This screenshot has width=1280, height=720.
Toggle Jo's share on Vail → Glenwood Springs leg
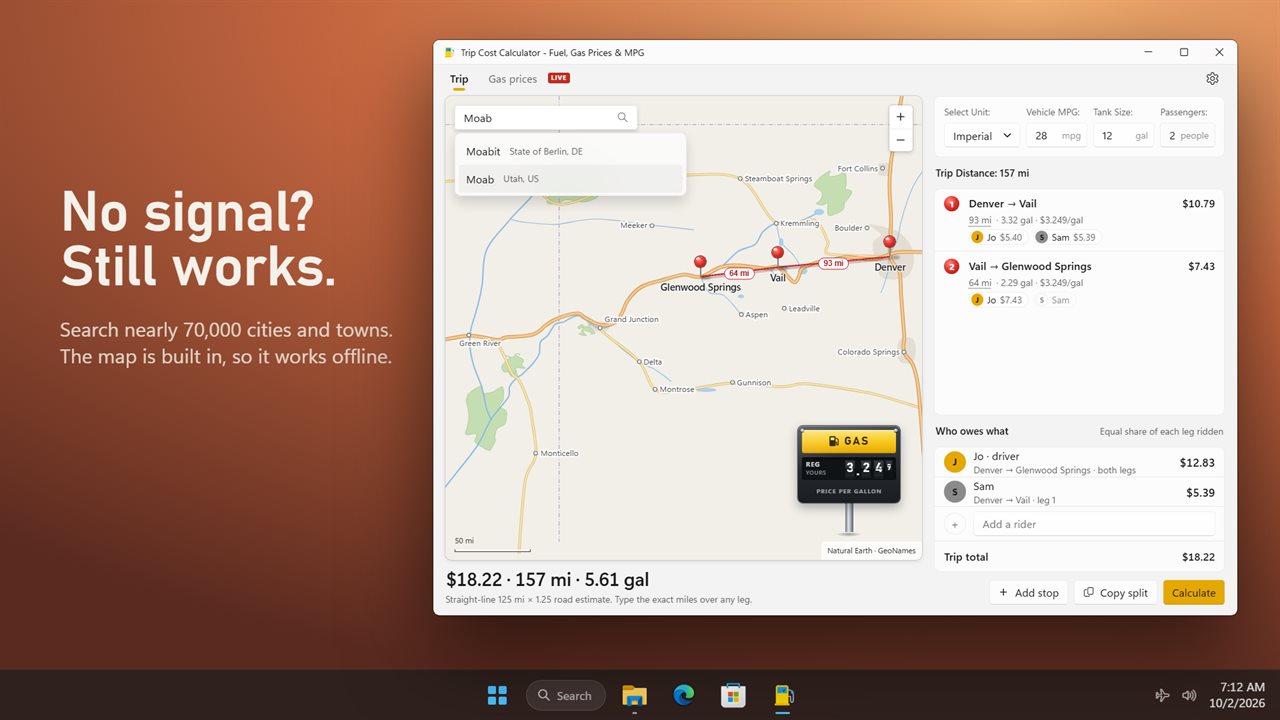[x=997, y=300]
